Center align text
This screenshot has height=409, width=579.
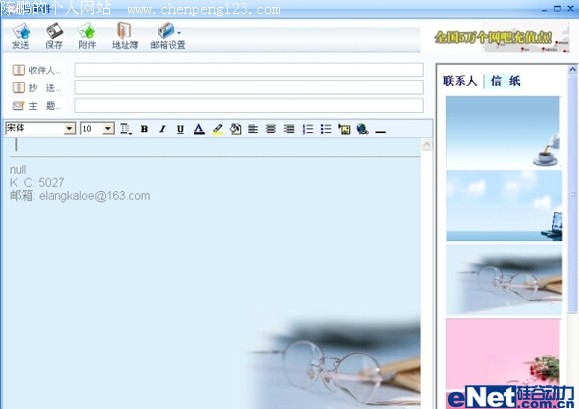(271, 129)
